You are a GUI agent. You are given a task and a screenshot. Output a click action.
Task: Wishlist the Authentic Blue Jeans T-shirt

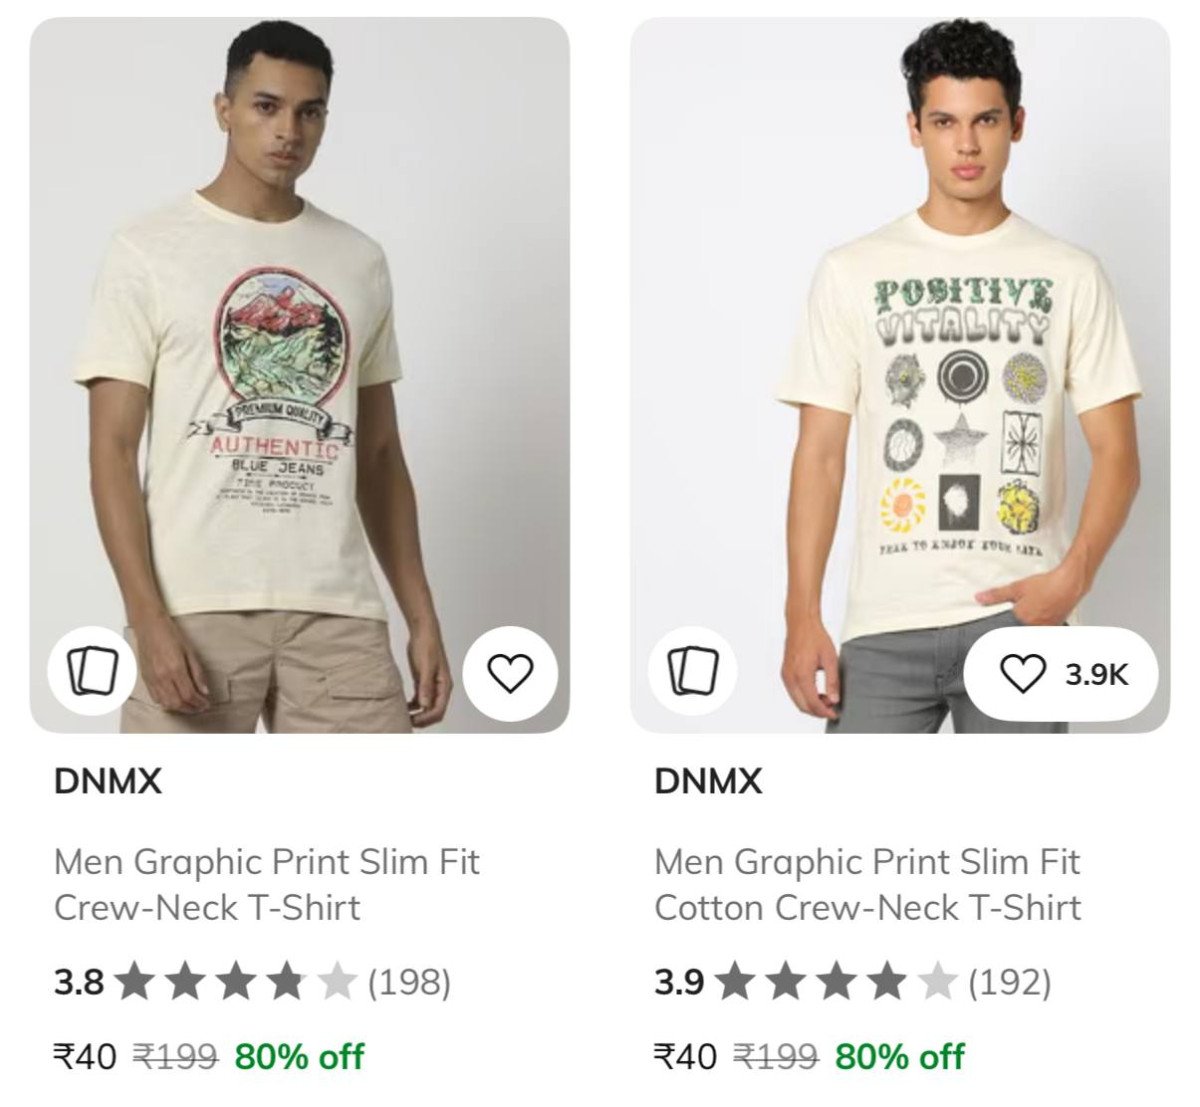coord(510,673)
